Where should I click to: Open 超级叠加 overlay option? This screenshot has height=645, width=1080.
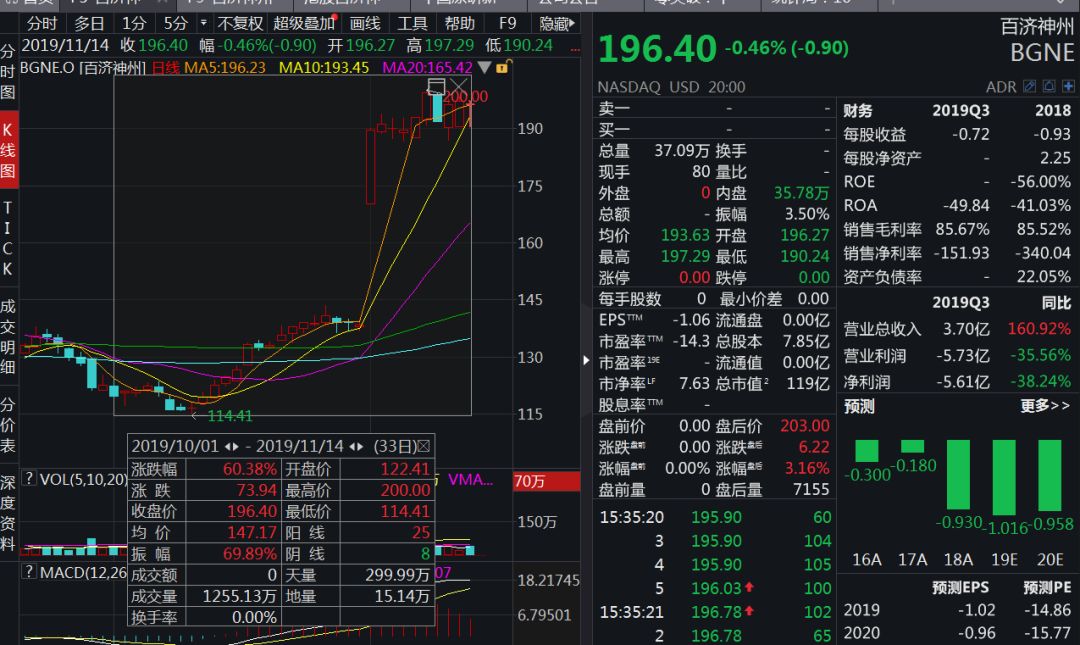(304, 23)
